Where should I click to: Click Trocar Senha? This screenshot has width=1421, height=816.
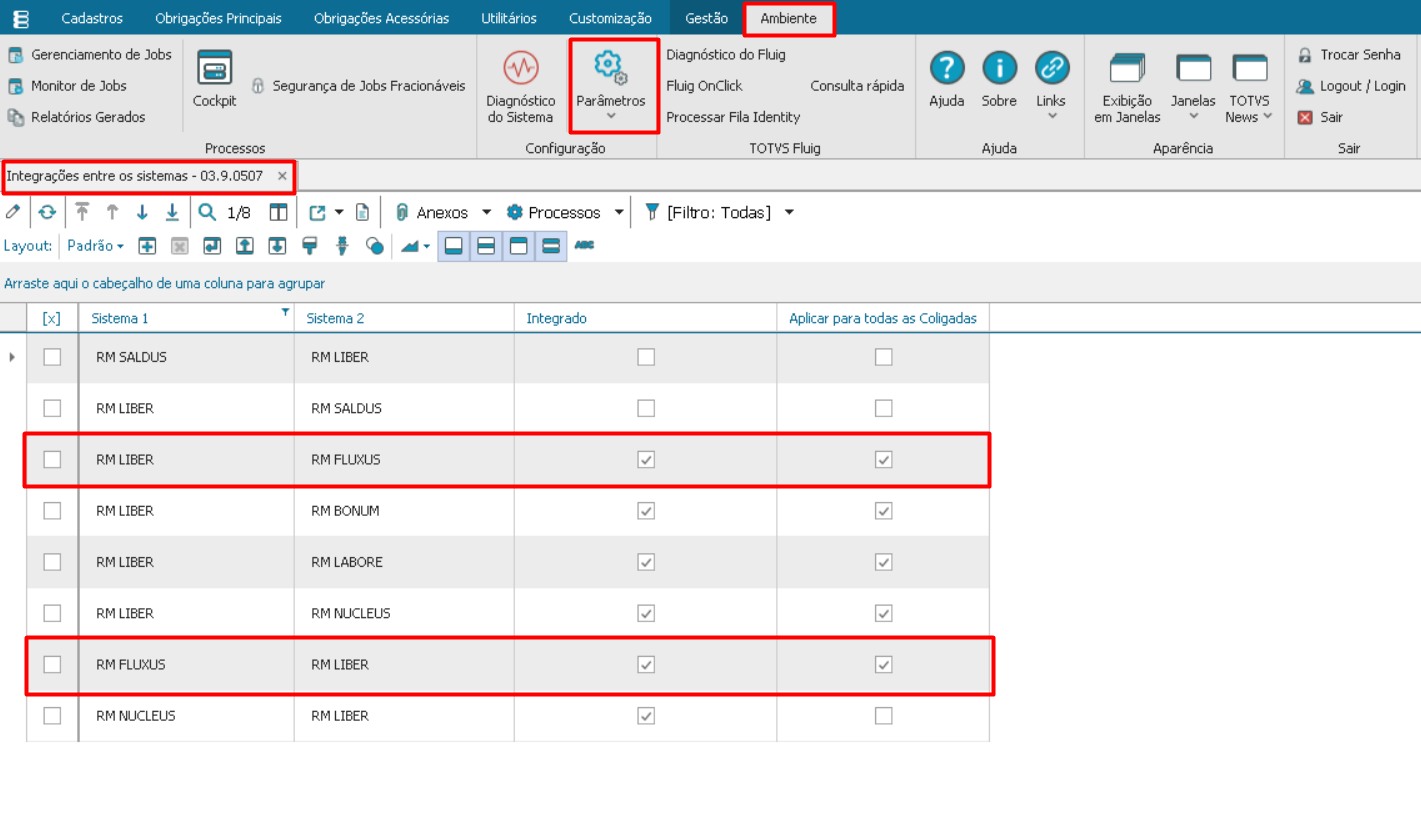pos(1349,55)
